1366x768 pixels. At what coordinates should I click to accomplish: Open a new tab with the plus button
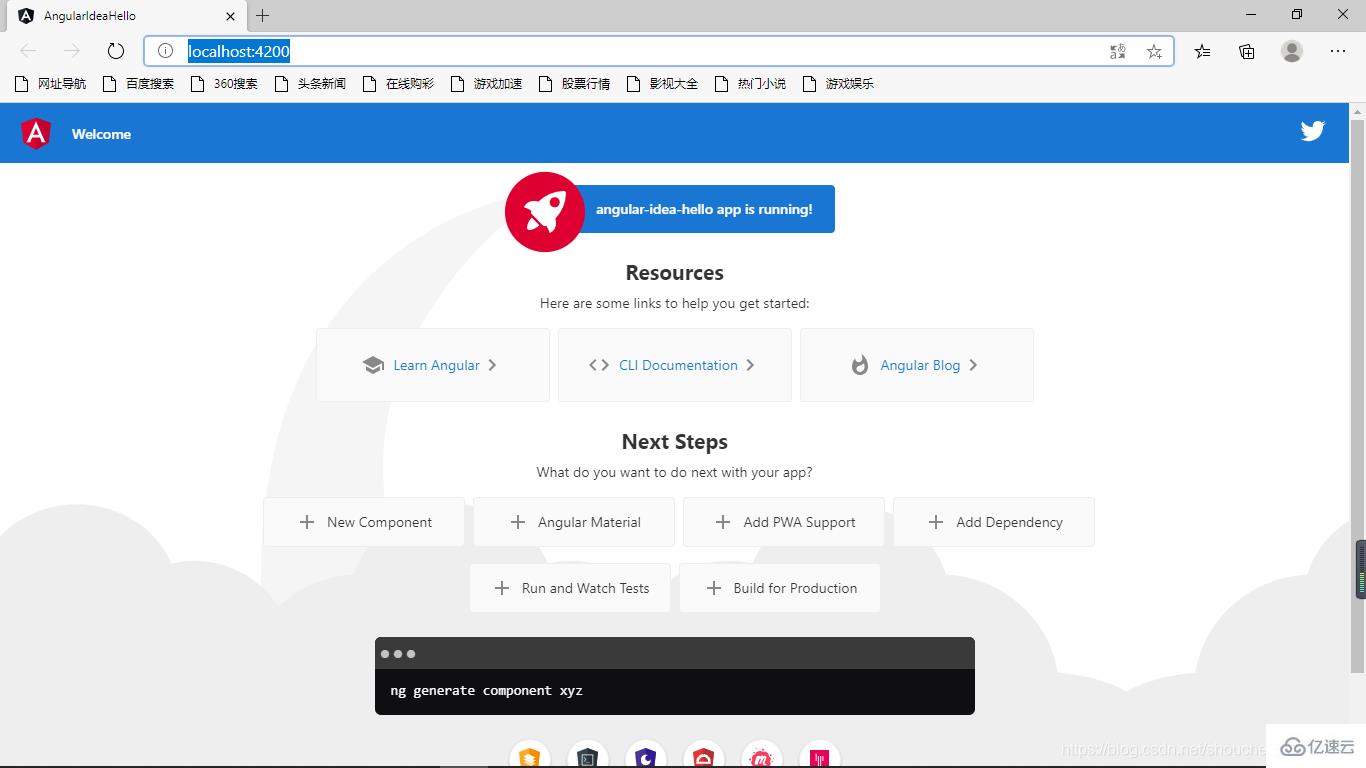click(263, 15)
